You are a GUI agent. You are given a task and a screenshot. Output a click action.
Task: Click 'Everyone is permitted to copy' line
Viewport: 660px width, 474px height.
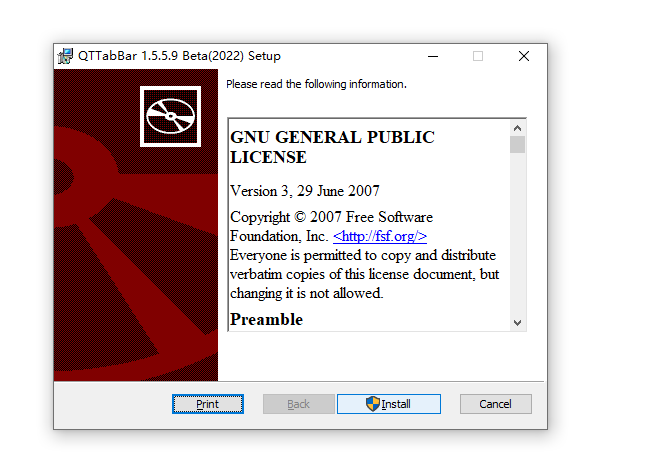coord(363,255)
